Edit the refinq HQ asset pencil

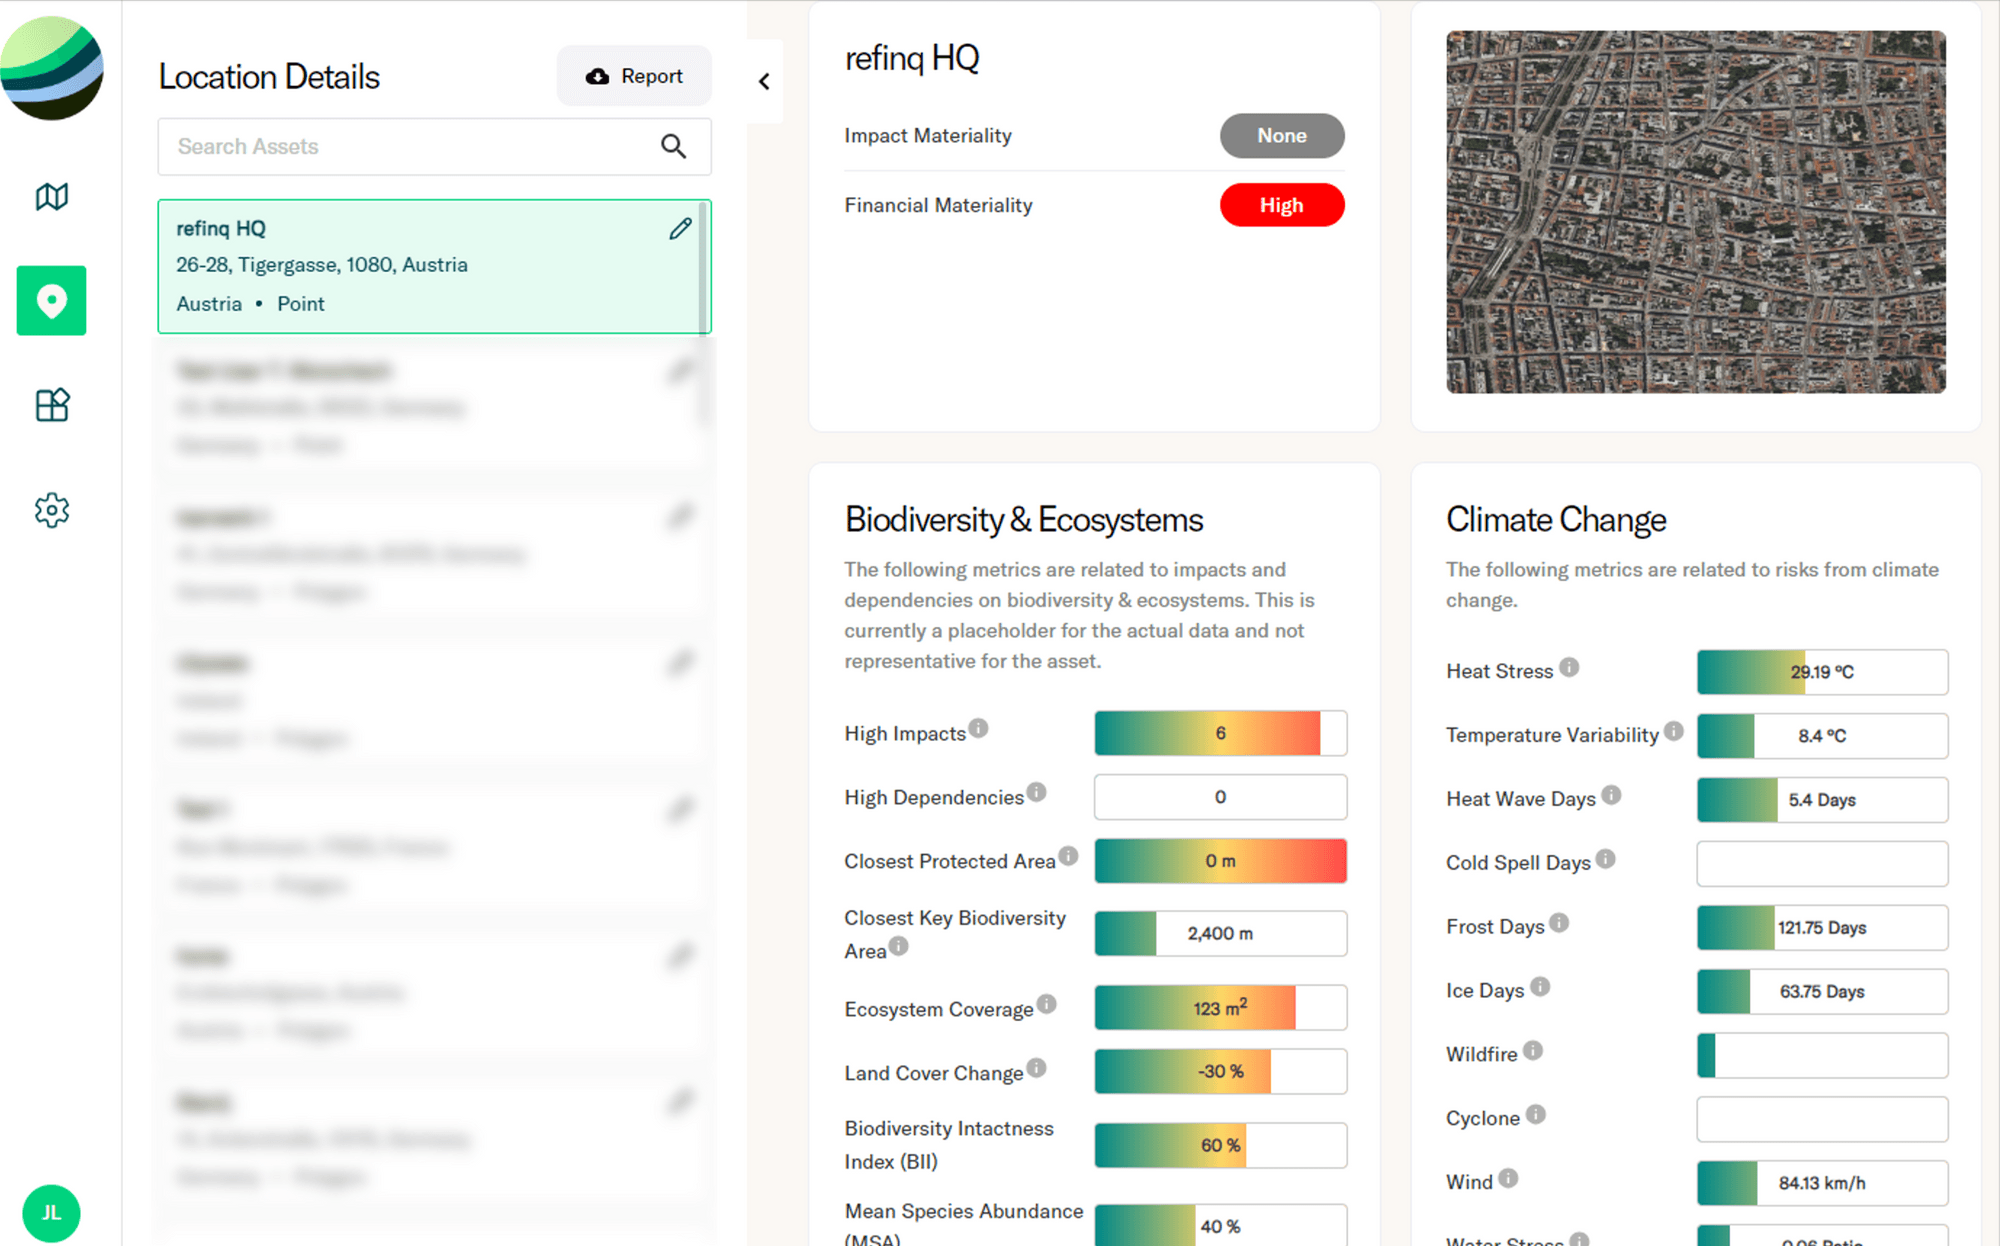pyautogui.click(x=680, y=229)
